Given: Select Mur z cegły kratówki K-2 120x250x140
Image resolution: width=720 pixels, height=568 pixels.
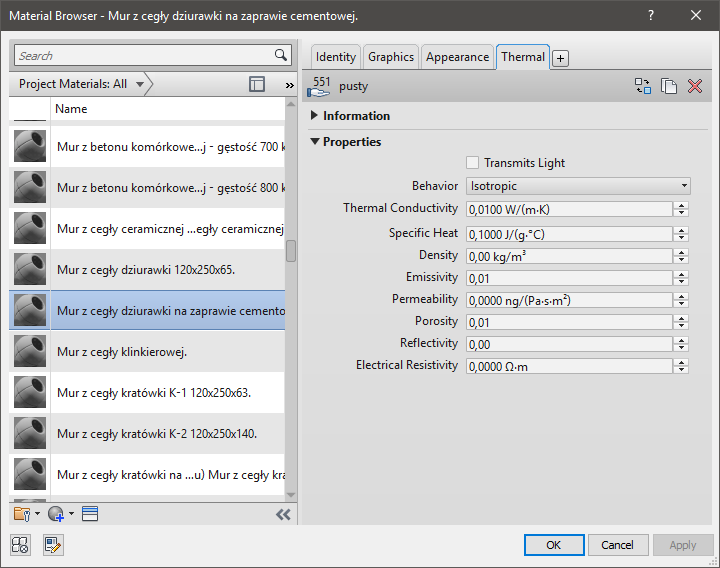Looking at the screenshot, I should 147,433.
